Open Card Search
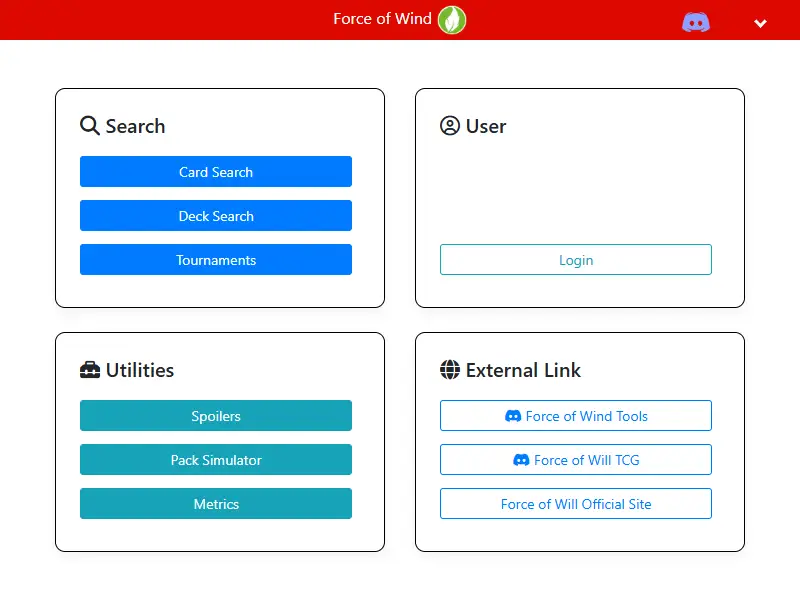 (216, 171)
